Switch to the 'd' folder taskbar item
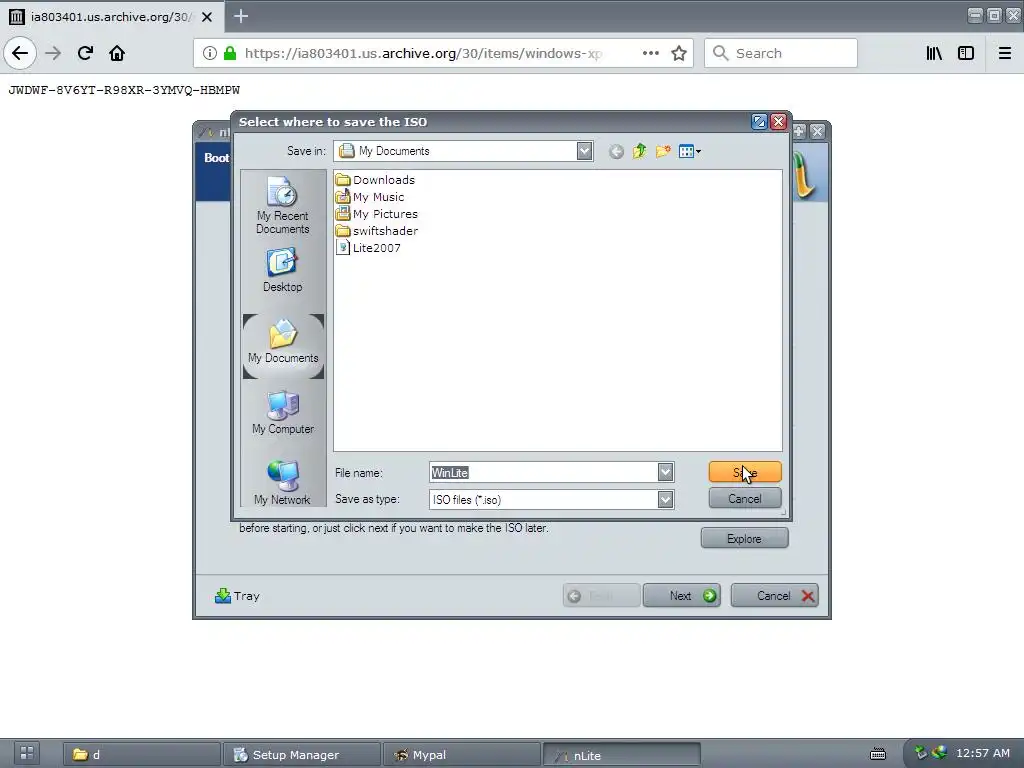This screenshot has width=1024, height=768. (141, 754)
